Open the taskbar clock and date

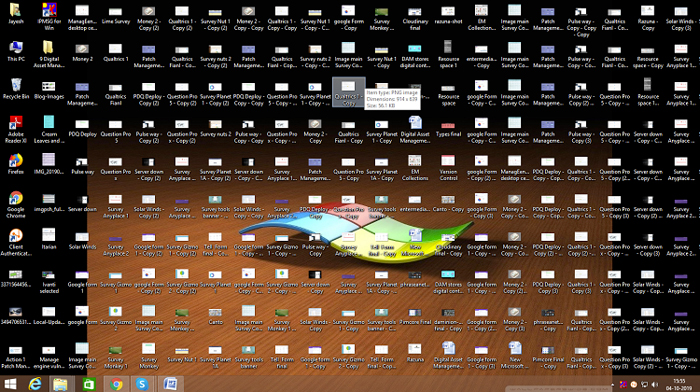[679, 384]
